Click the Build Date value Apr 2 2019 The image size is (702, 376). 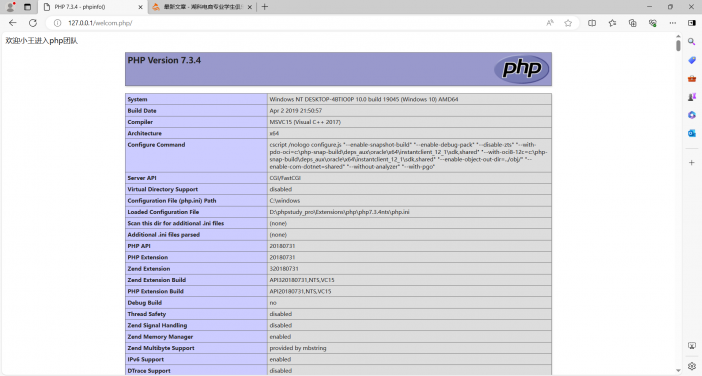click(295, 111)
